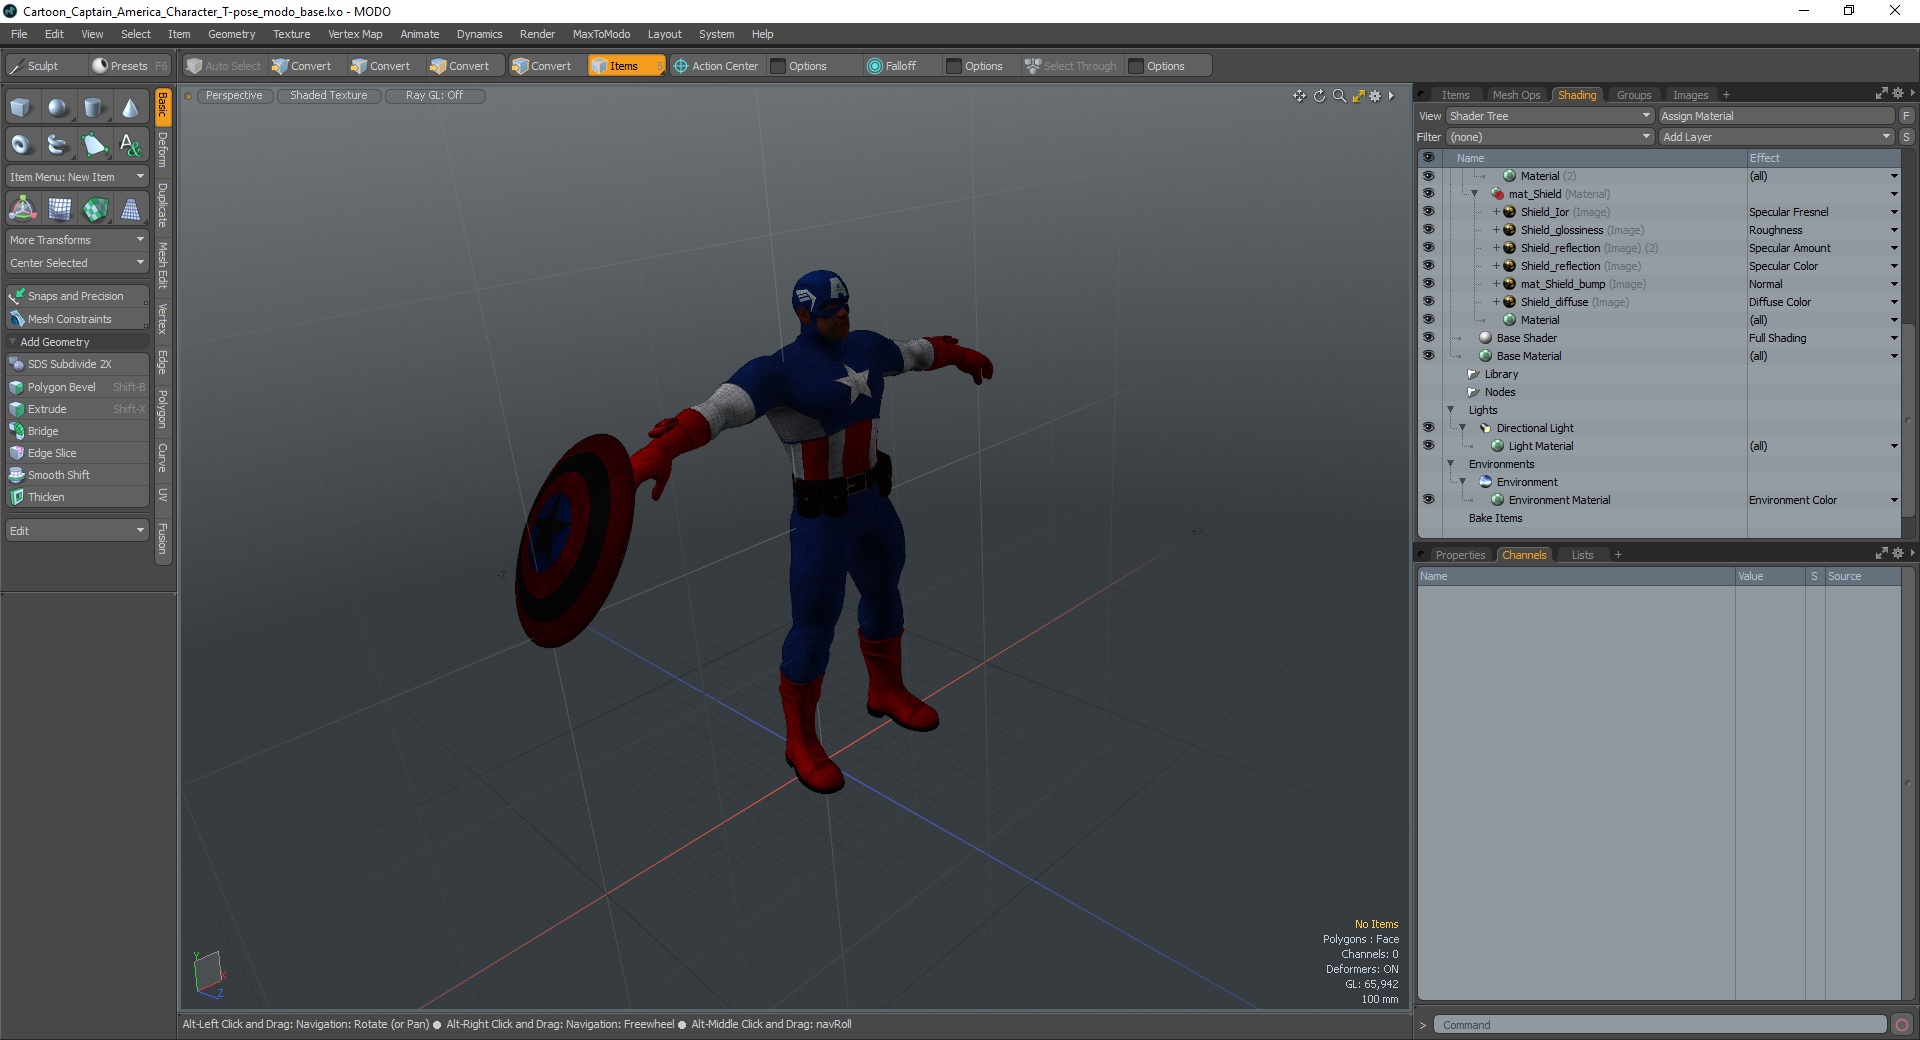Screen dimensions: 1920x1040
Task: Open Center Selected dropdown
Action: (77, 263)
